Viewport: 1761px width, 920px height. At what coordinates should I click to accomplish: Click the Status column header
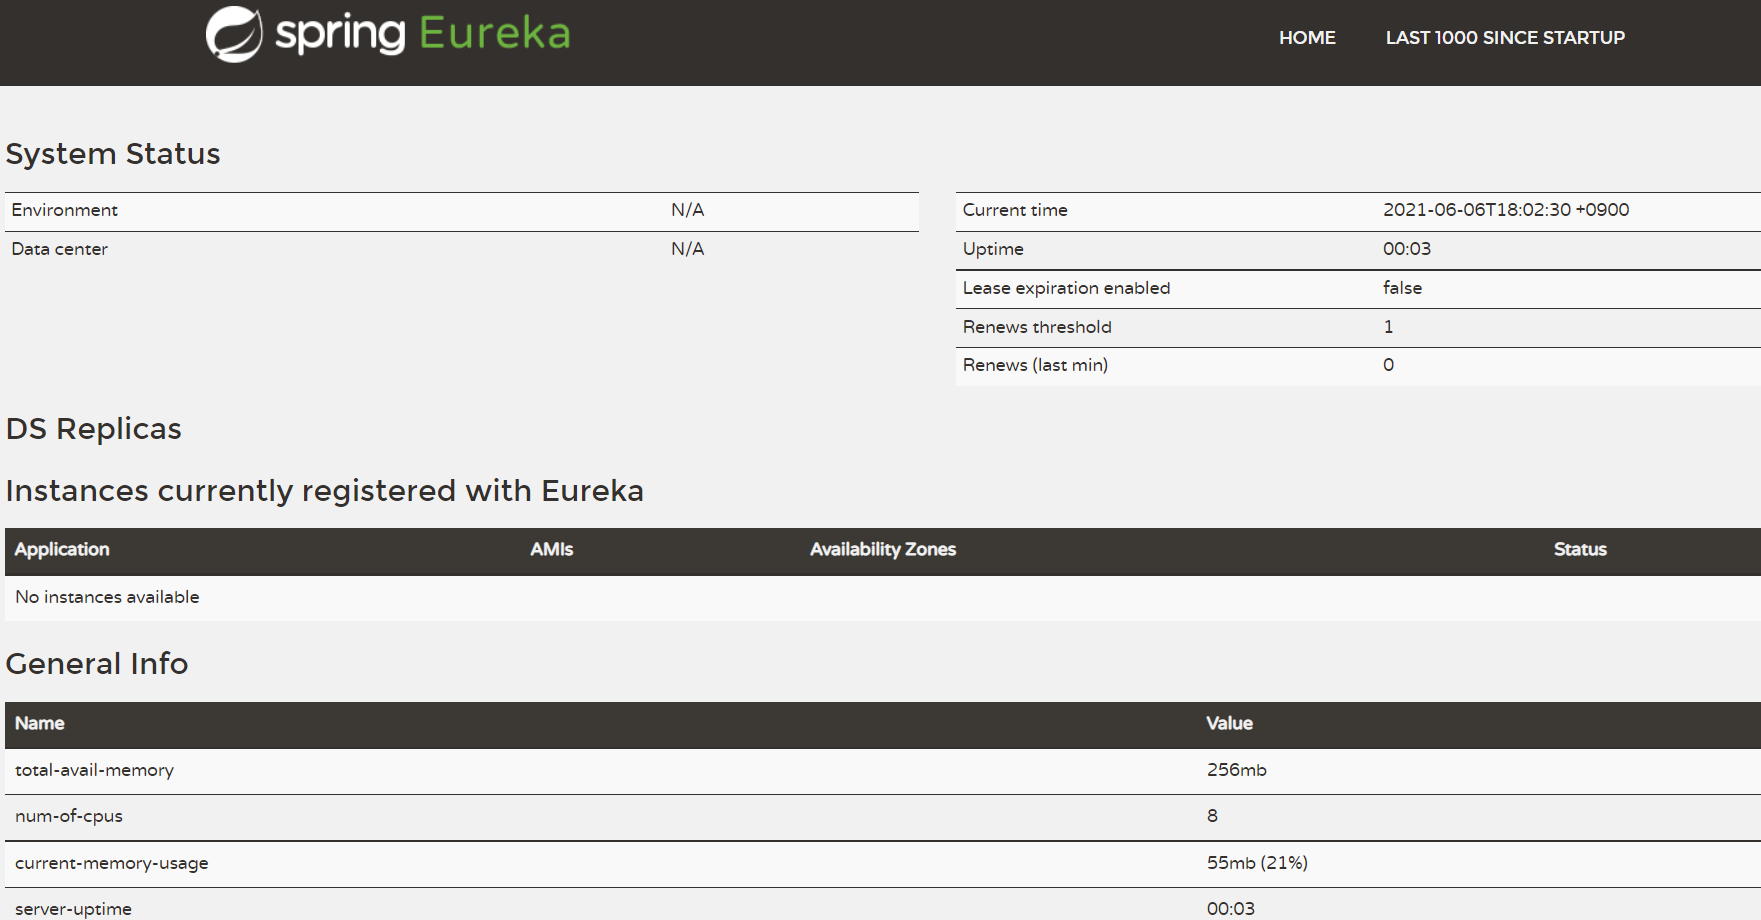[1580, 550]
